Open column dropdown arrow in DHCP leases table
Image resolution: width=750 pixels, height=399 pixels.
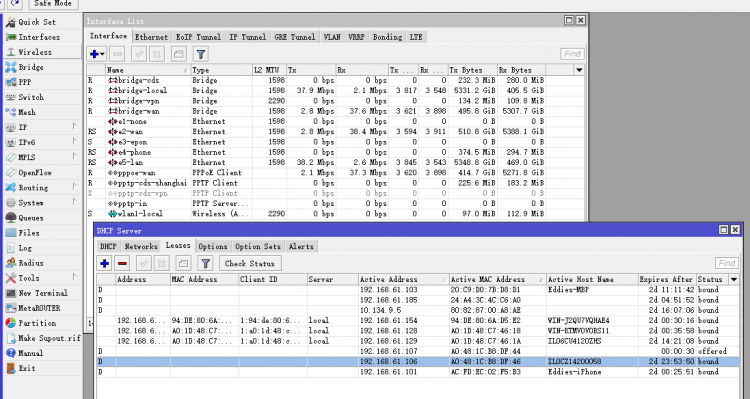click(734, 279)
